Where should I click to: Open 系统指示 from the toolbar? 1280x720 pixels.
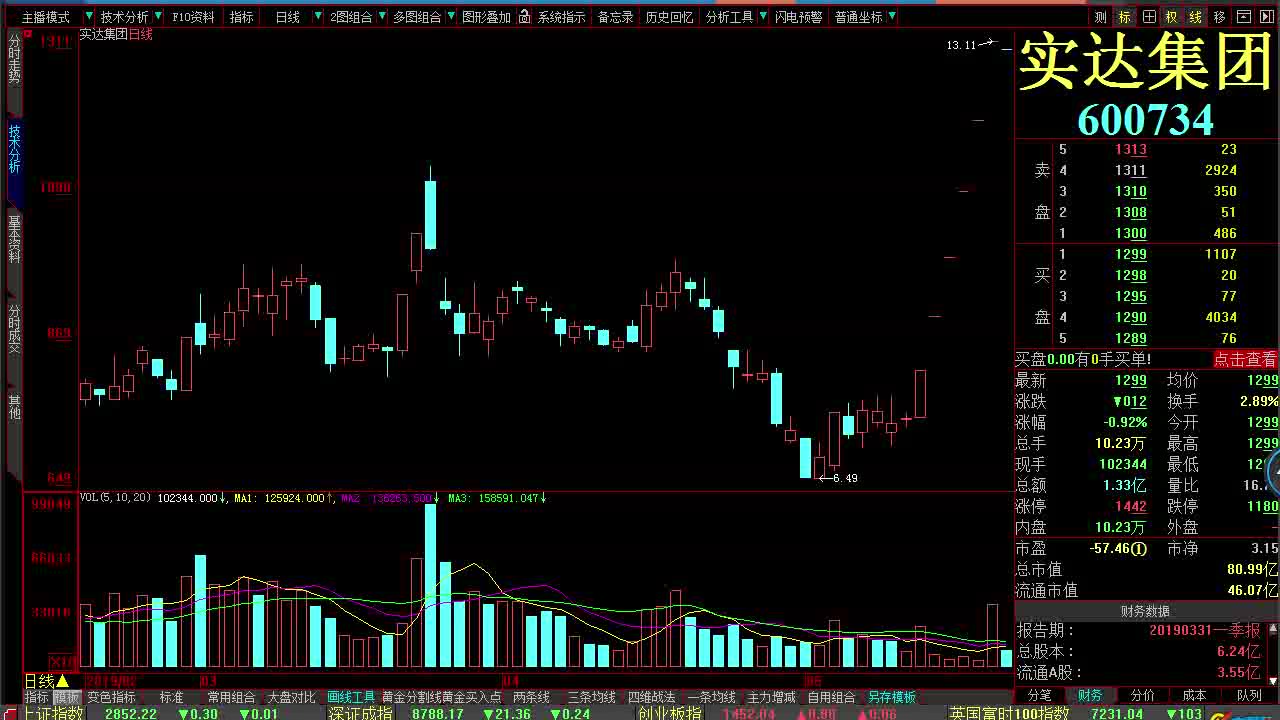(x=561, y=17)
